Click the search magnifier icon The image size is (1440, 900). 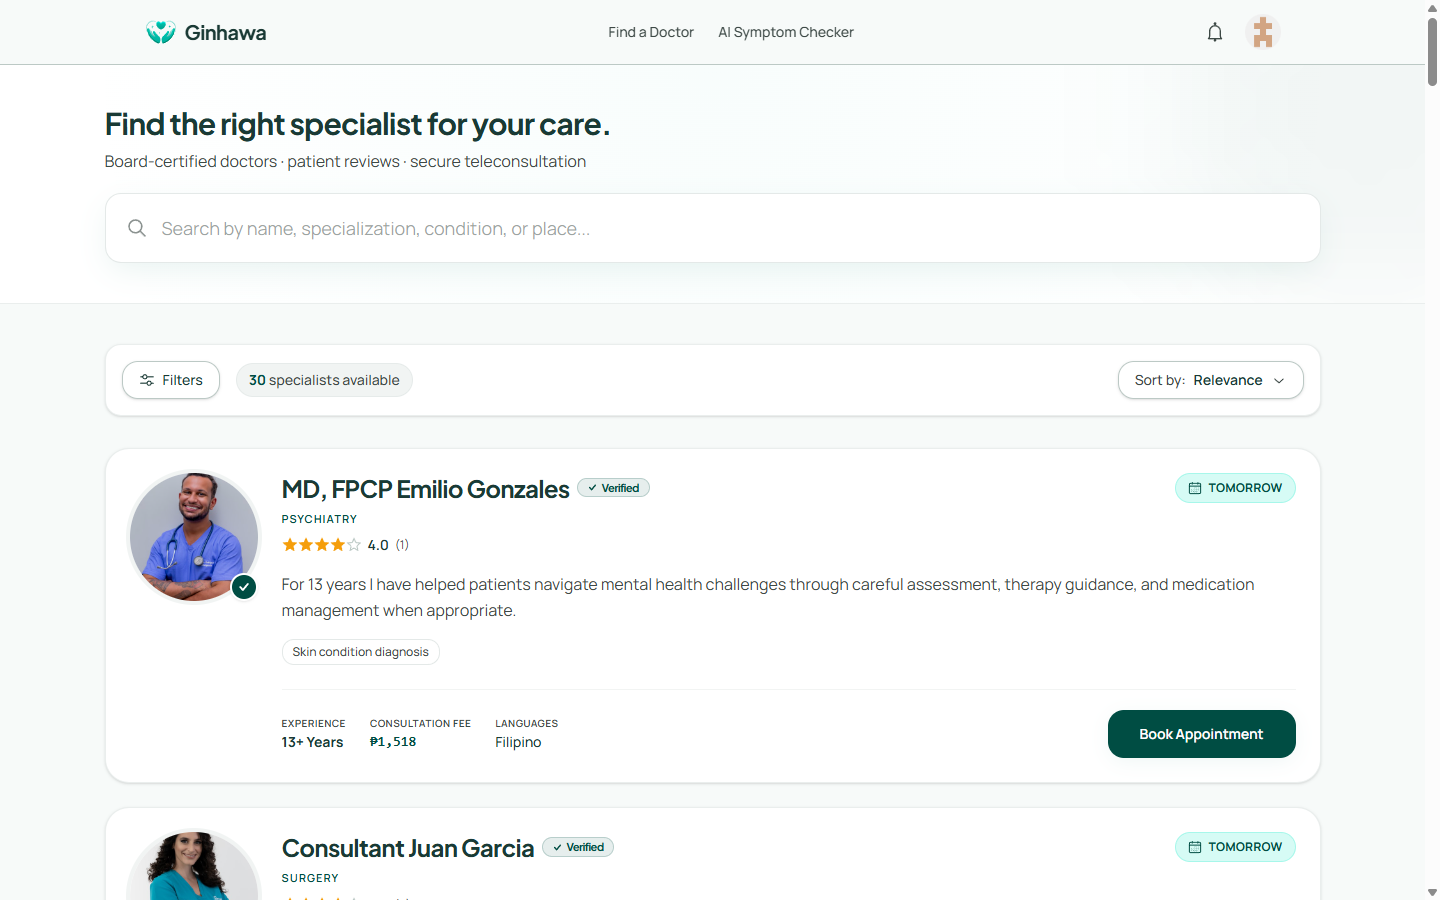click(137, 228)
